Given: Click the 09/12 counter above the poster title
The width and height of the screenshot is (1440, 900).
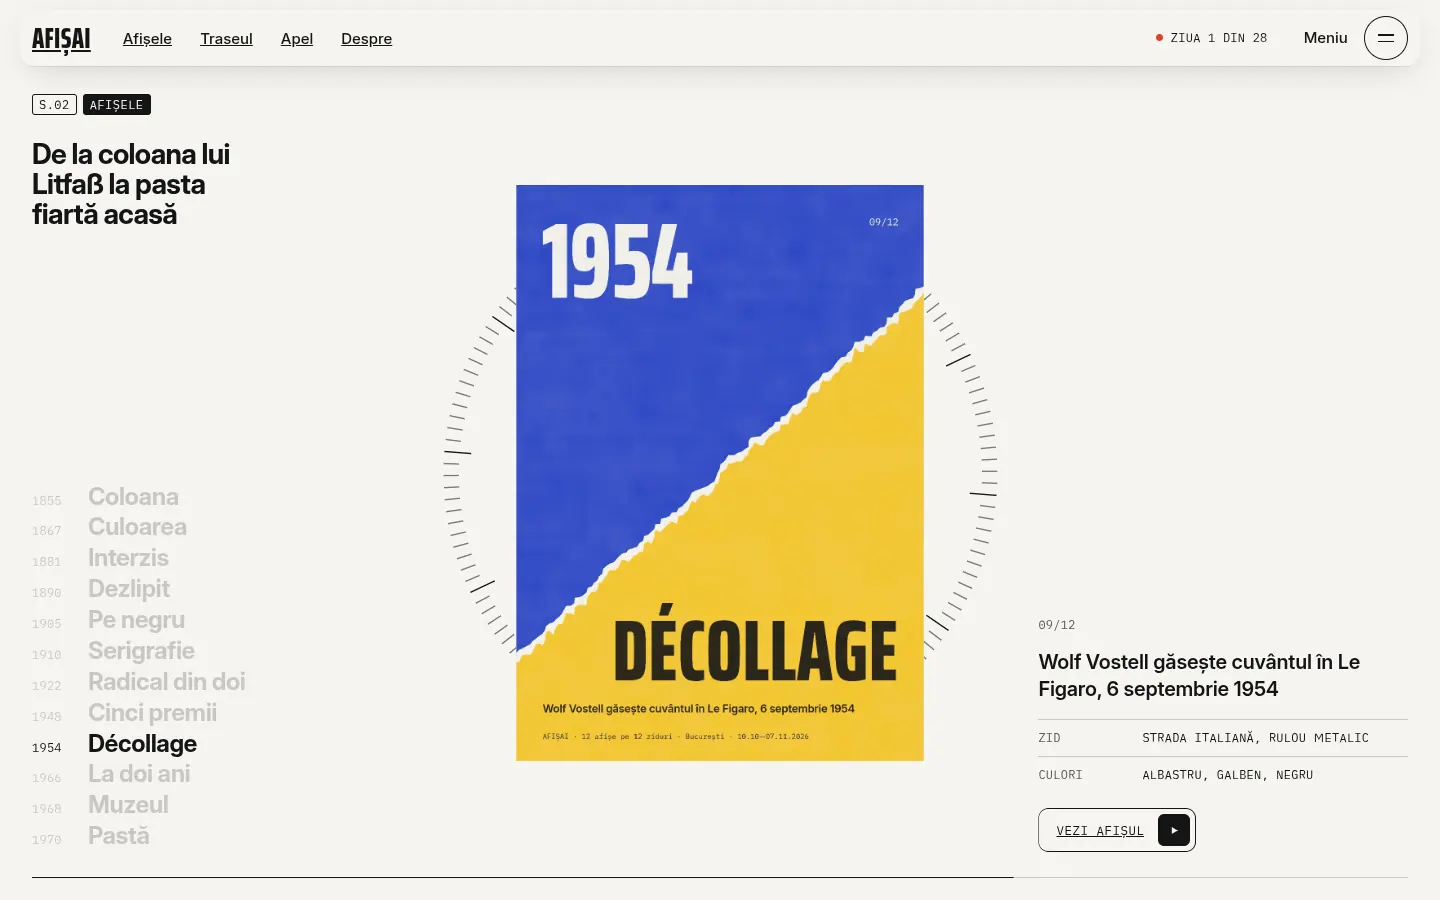Looking at the screenshot, I should pos(1057,625).
